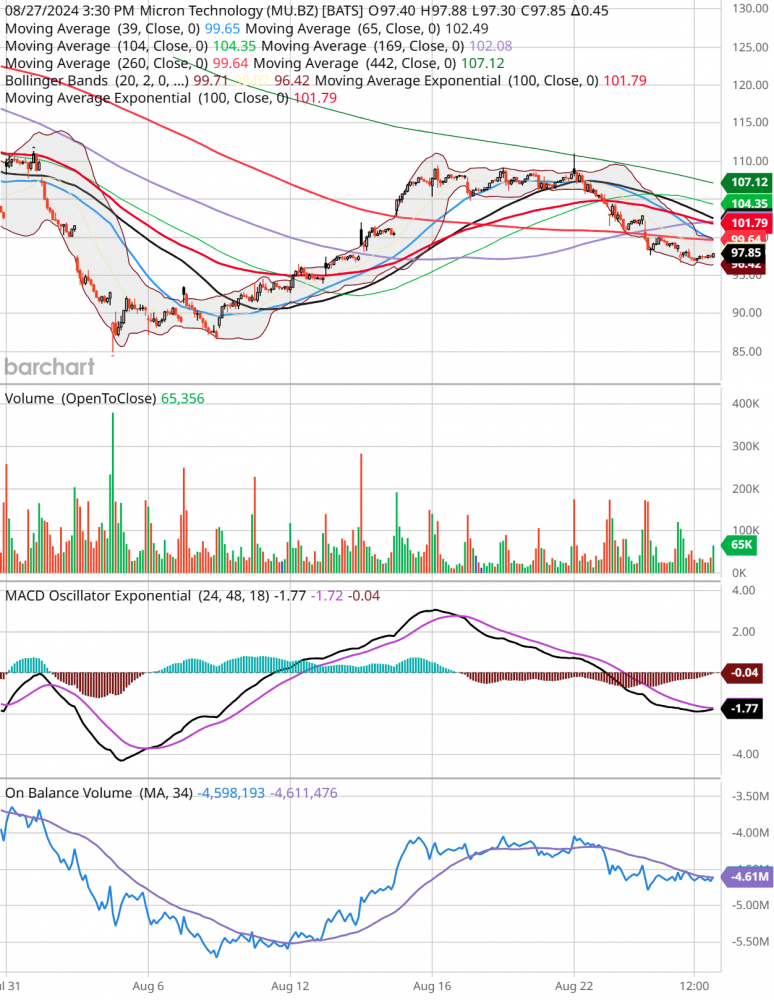The image size is (774, 1000).
Task: Click the Aug 12 date axis label
Action: pyautogui.click(x=290, y=986)
